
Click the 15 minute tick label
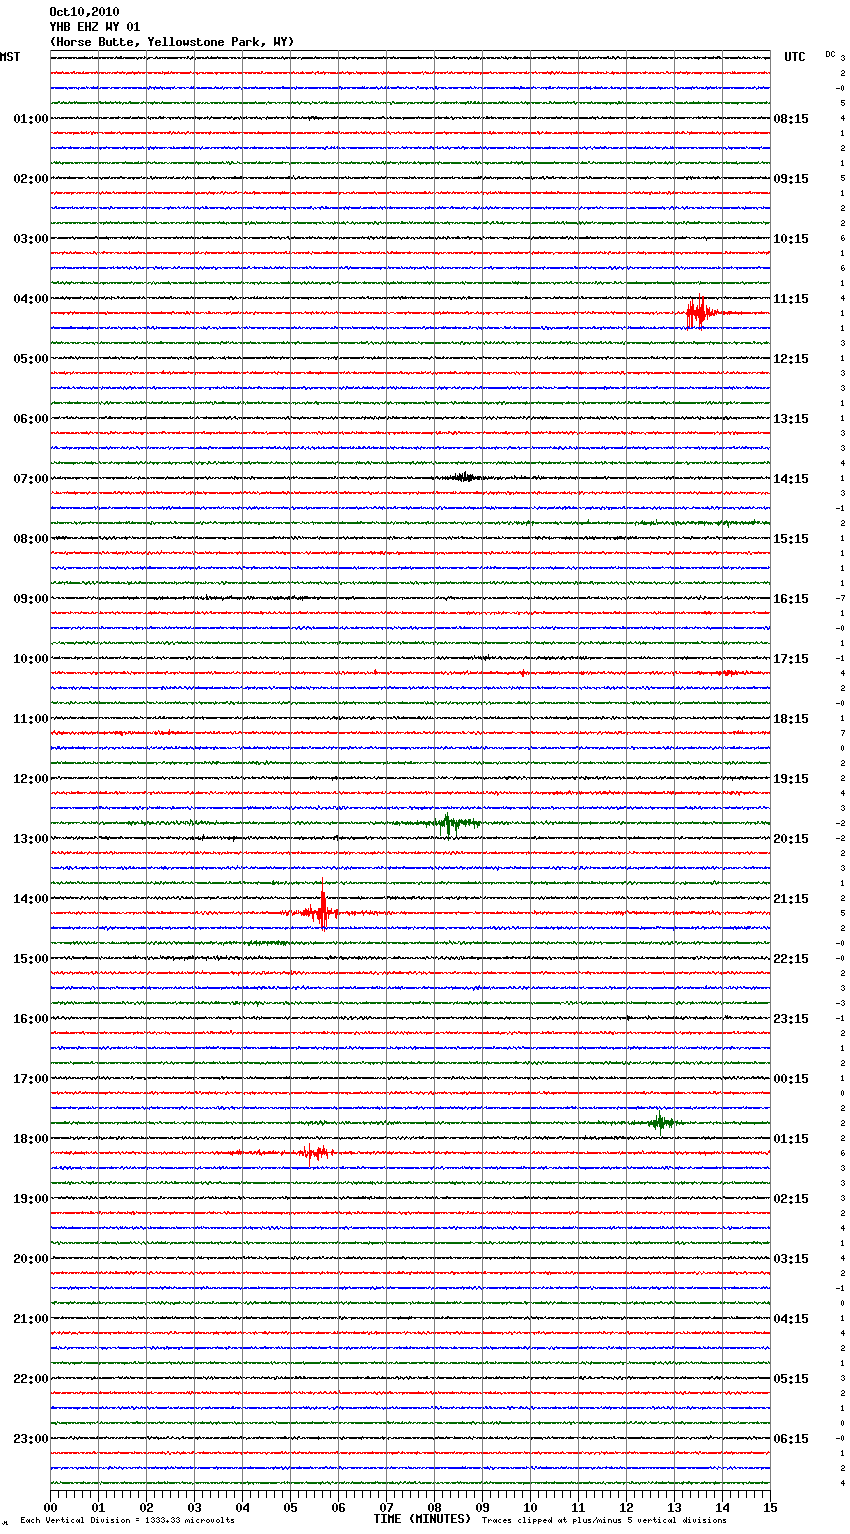coord(770,1507)
